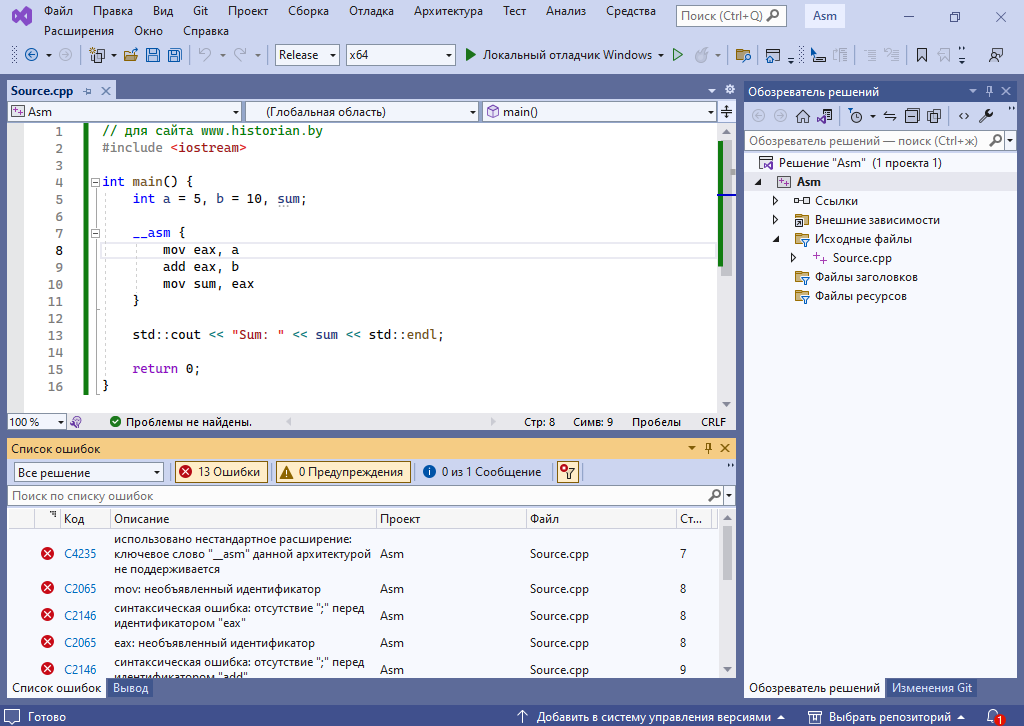
Task: Open the Отладка menu
Action: (370, 11)
